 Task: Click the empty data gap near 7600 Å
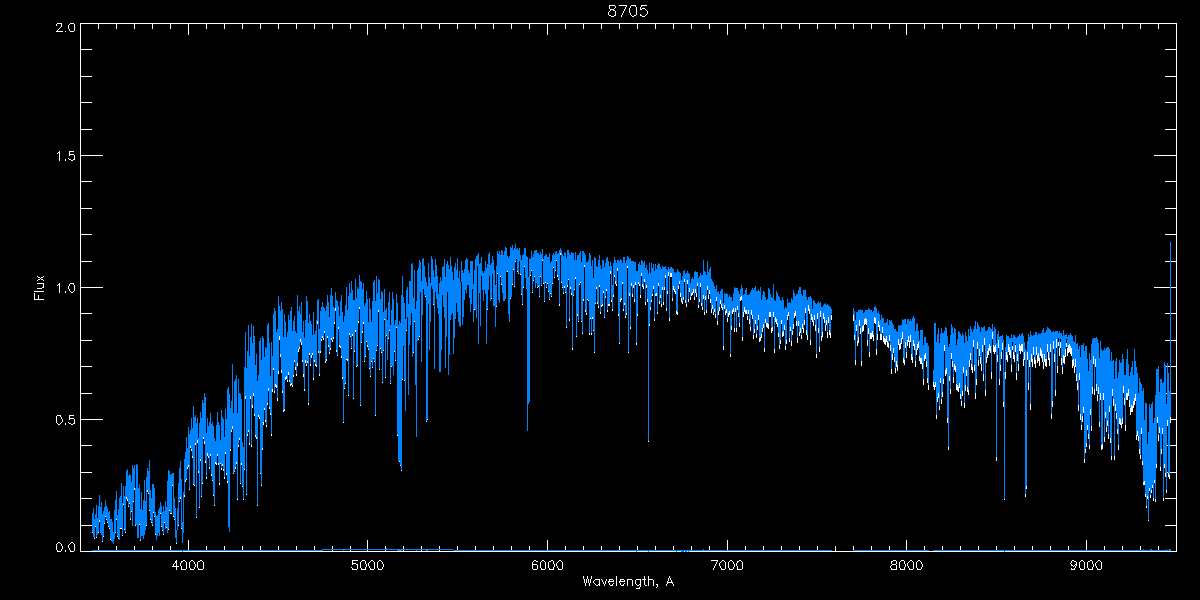(843, 330)
